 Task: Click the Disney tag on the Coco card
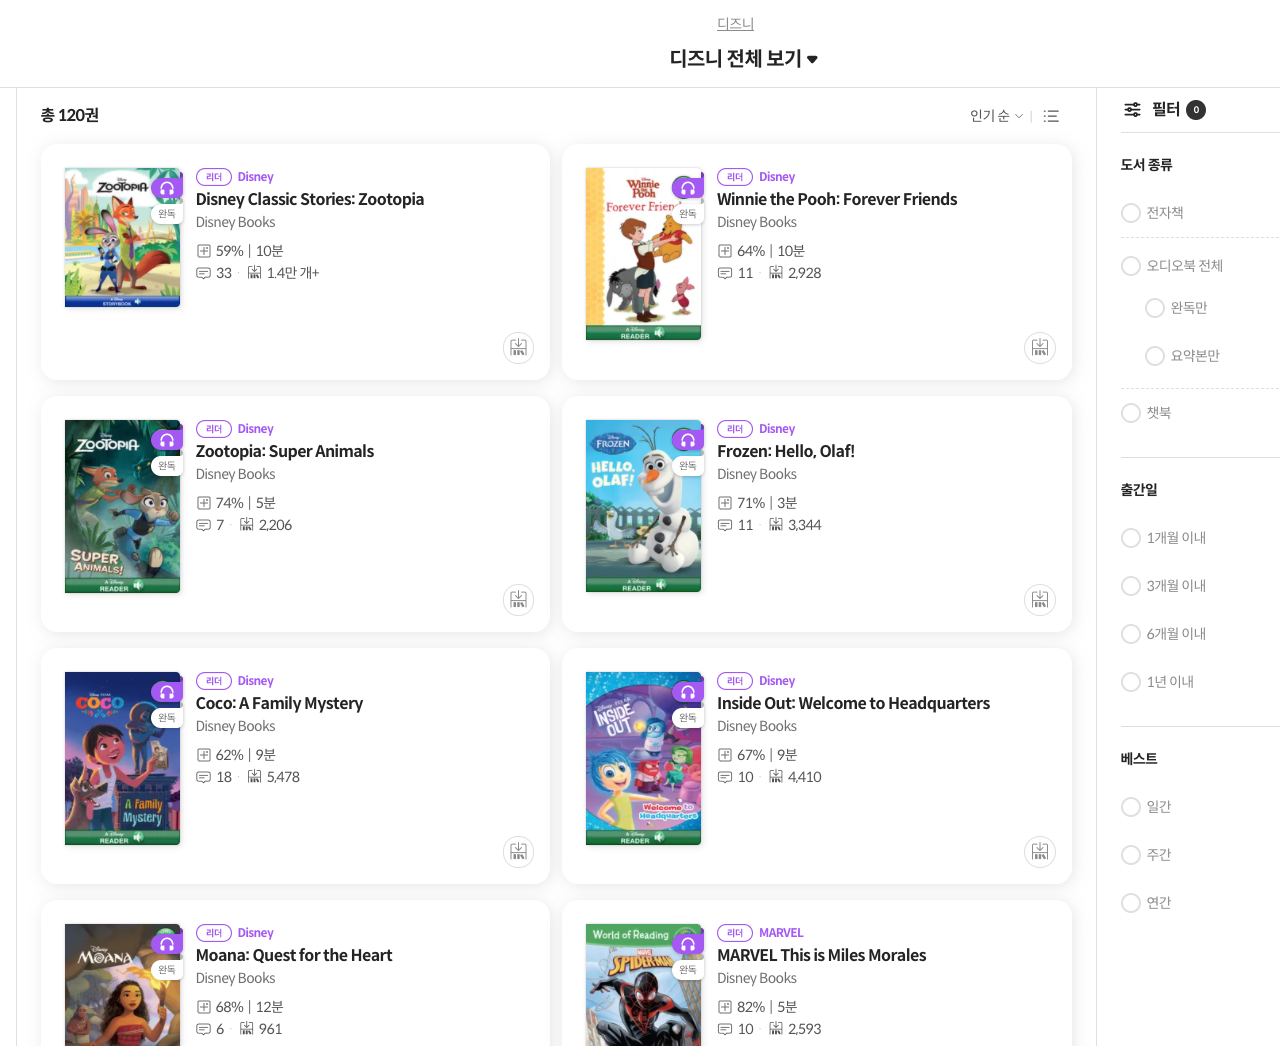[x=255, y=681]
